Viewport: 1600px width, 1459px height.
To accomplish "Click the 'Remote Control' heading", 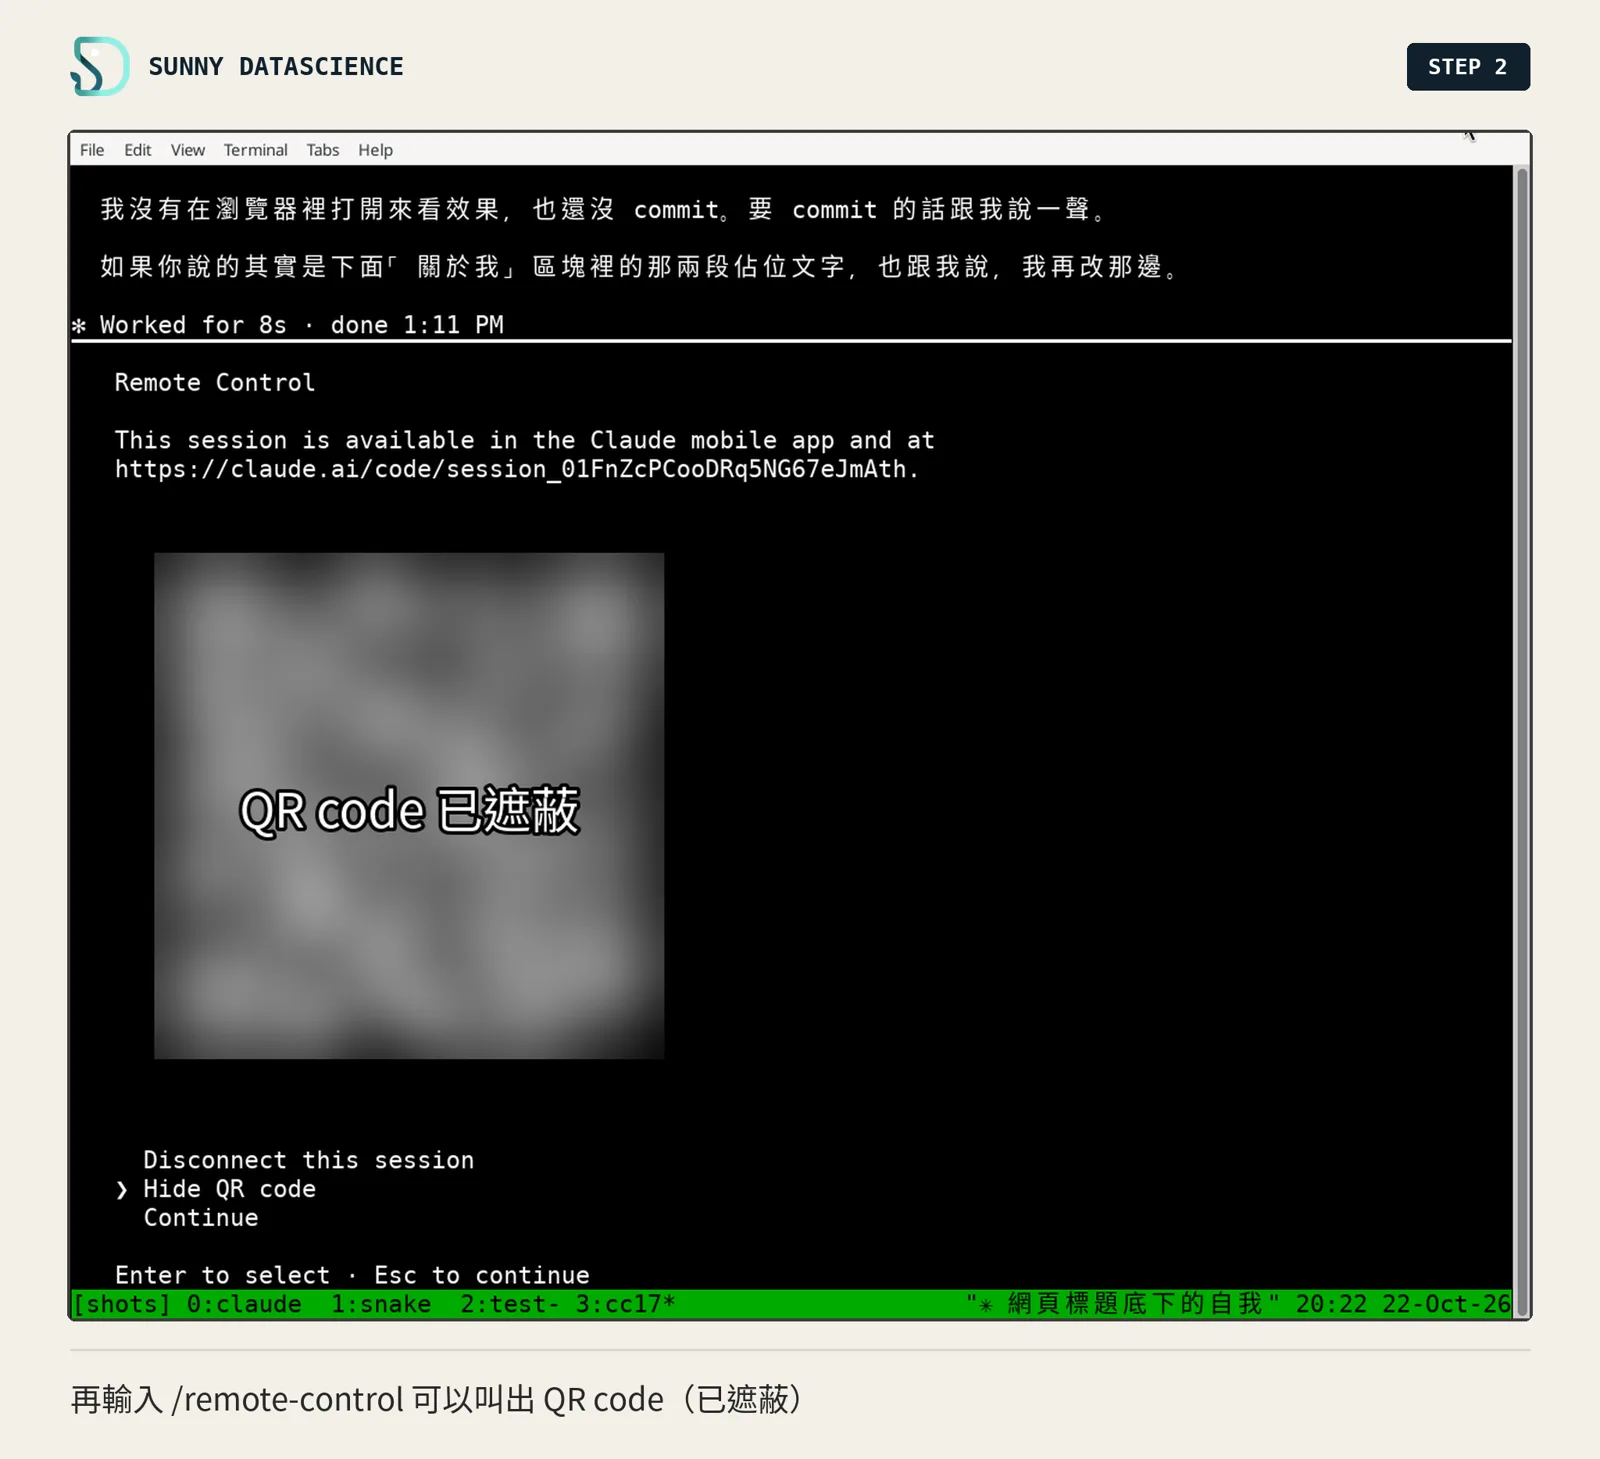I will click(215, 383).
